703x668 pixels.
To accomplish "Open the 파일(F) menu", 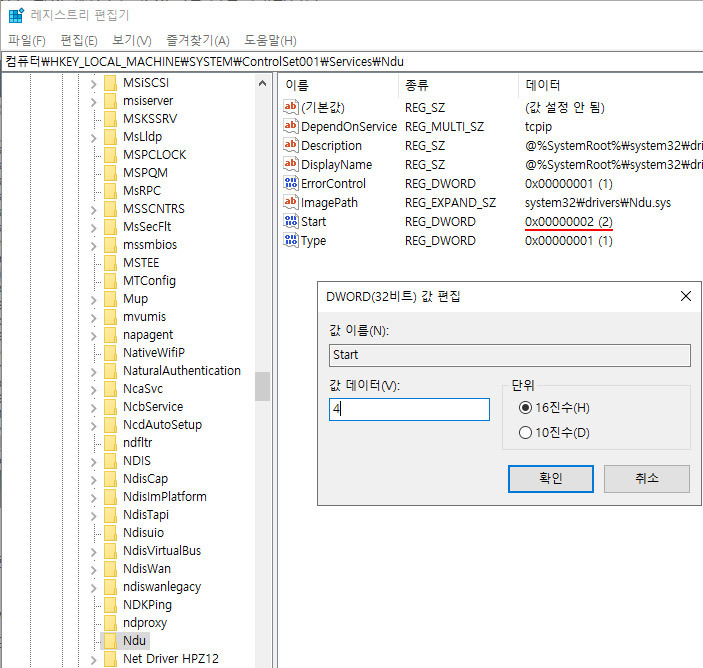I will [x=27, y=40].
